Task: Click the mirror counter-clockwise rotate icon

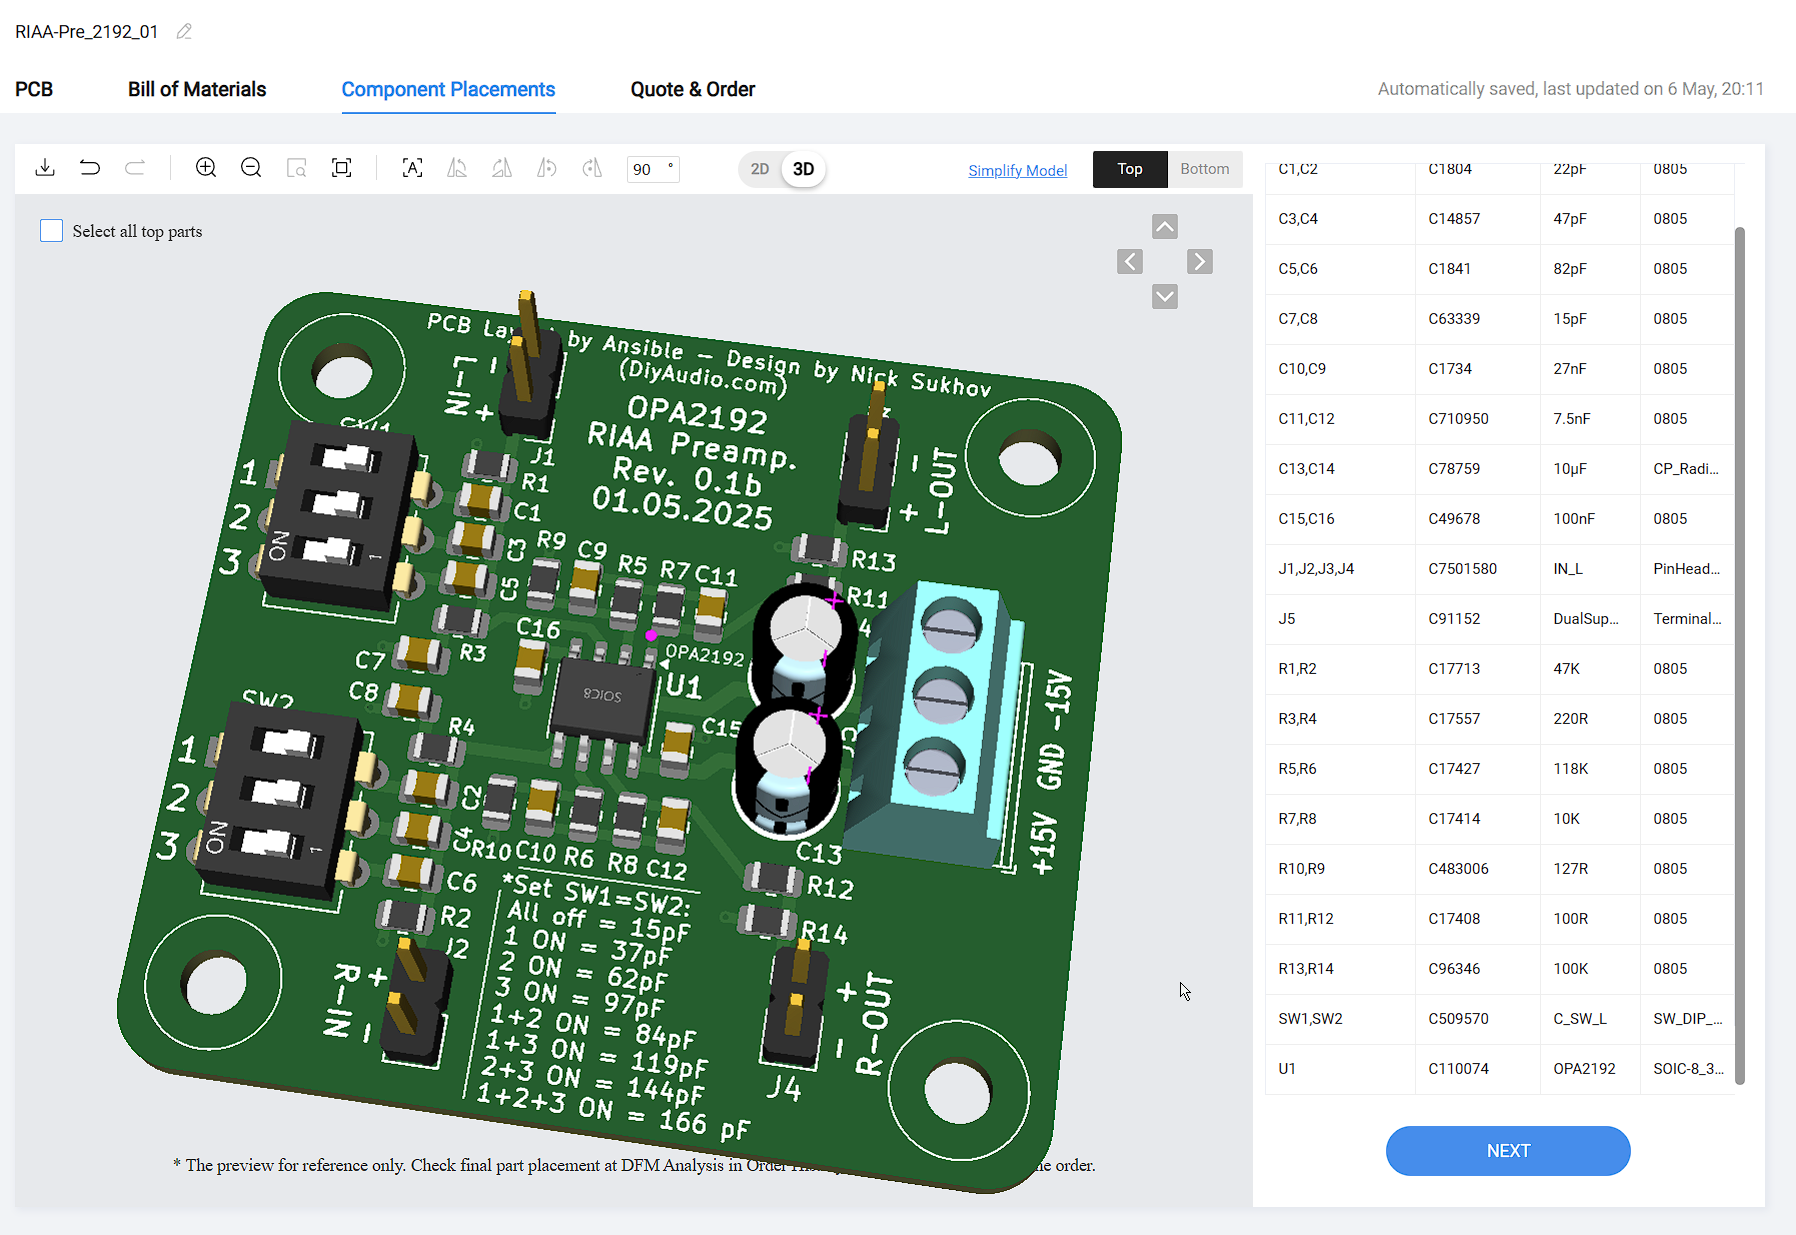Action: click(x=457, y=168)
